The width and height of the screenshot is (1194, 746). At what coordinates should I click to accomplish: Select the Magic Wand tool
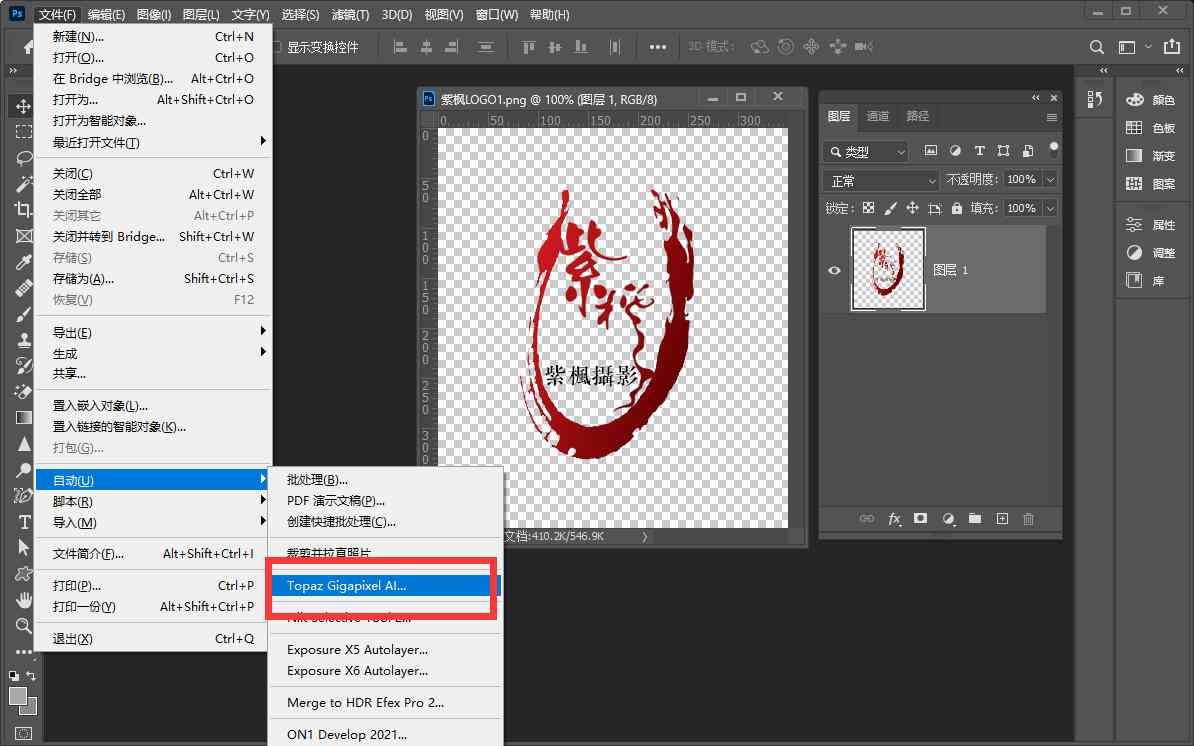click(x=24, y=183)
